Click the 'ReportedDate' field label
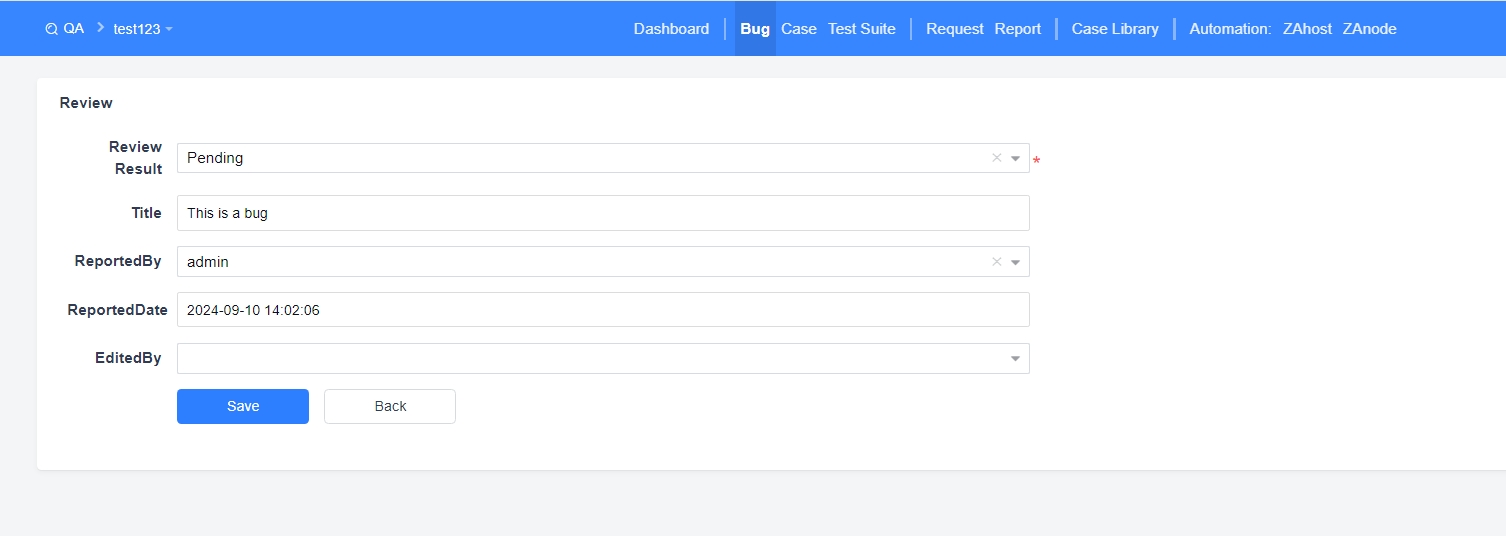This screenshot has width=1506, height=536. click(x=117, y=310)
